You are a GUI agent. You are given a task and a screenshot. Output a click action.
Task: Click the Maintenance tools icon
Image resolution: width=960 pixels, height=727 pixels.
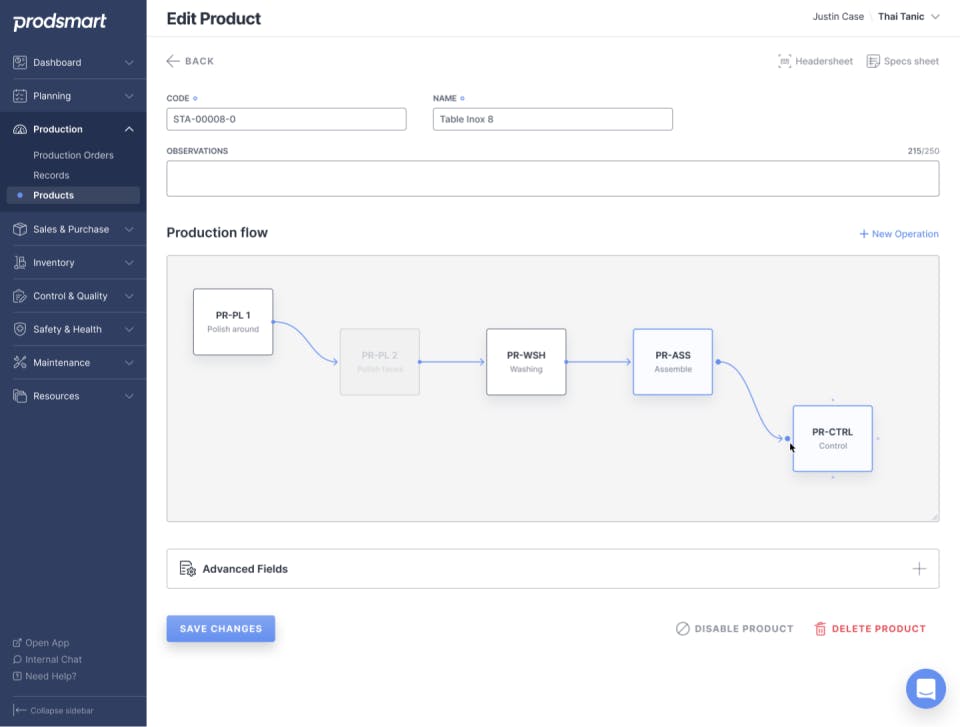[x=20, y=363]
